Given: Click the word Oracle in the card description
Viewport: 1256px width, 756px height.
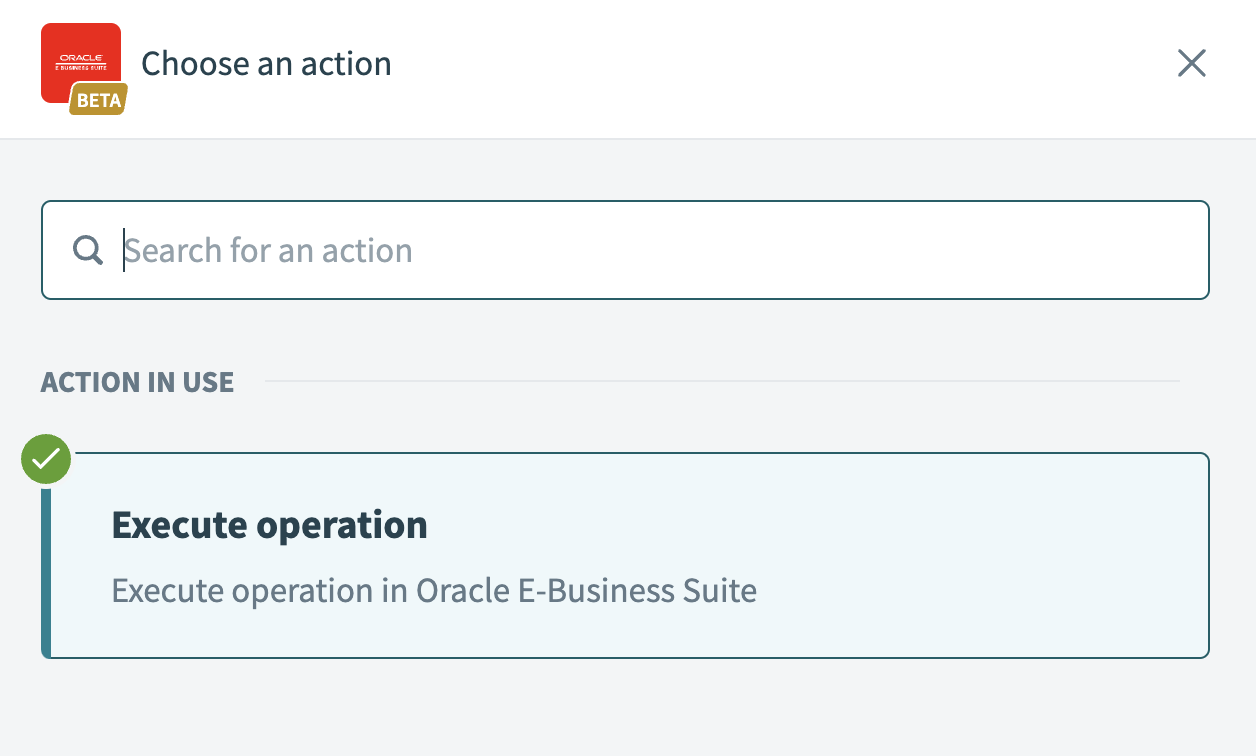Looking at the screenshot, I should click(x=462, y=591).
